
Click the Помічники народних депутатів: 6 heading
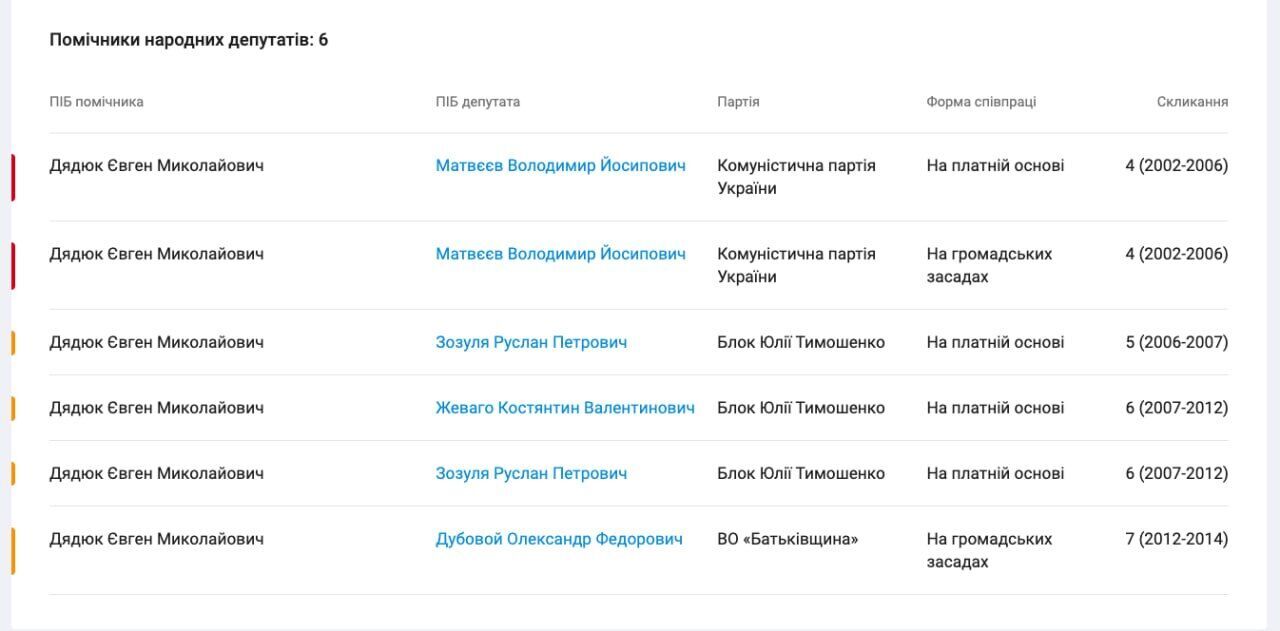(189, 40)
